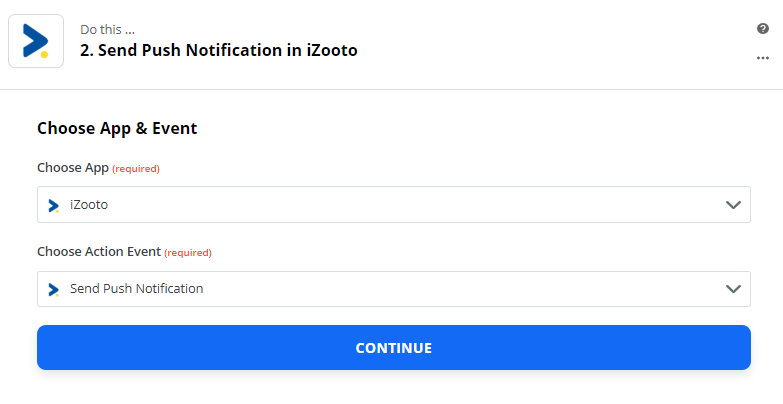
Task: Click the "Choose App" field label
Action: 72,168
